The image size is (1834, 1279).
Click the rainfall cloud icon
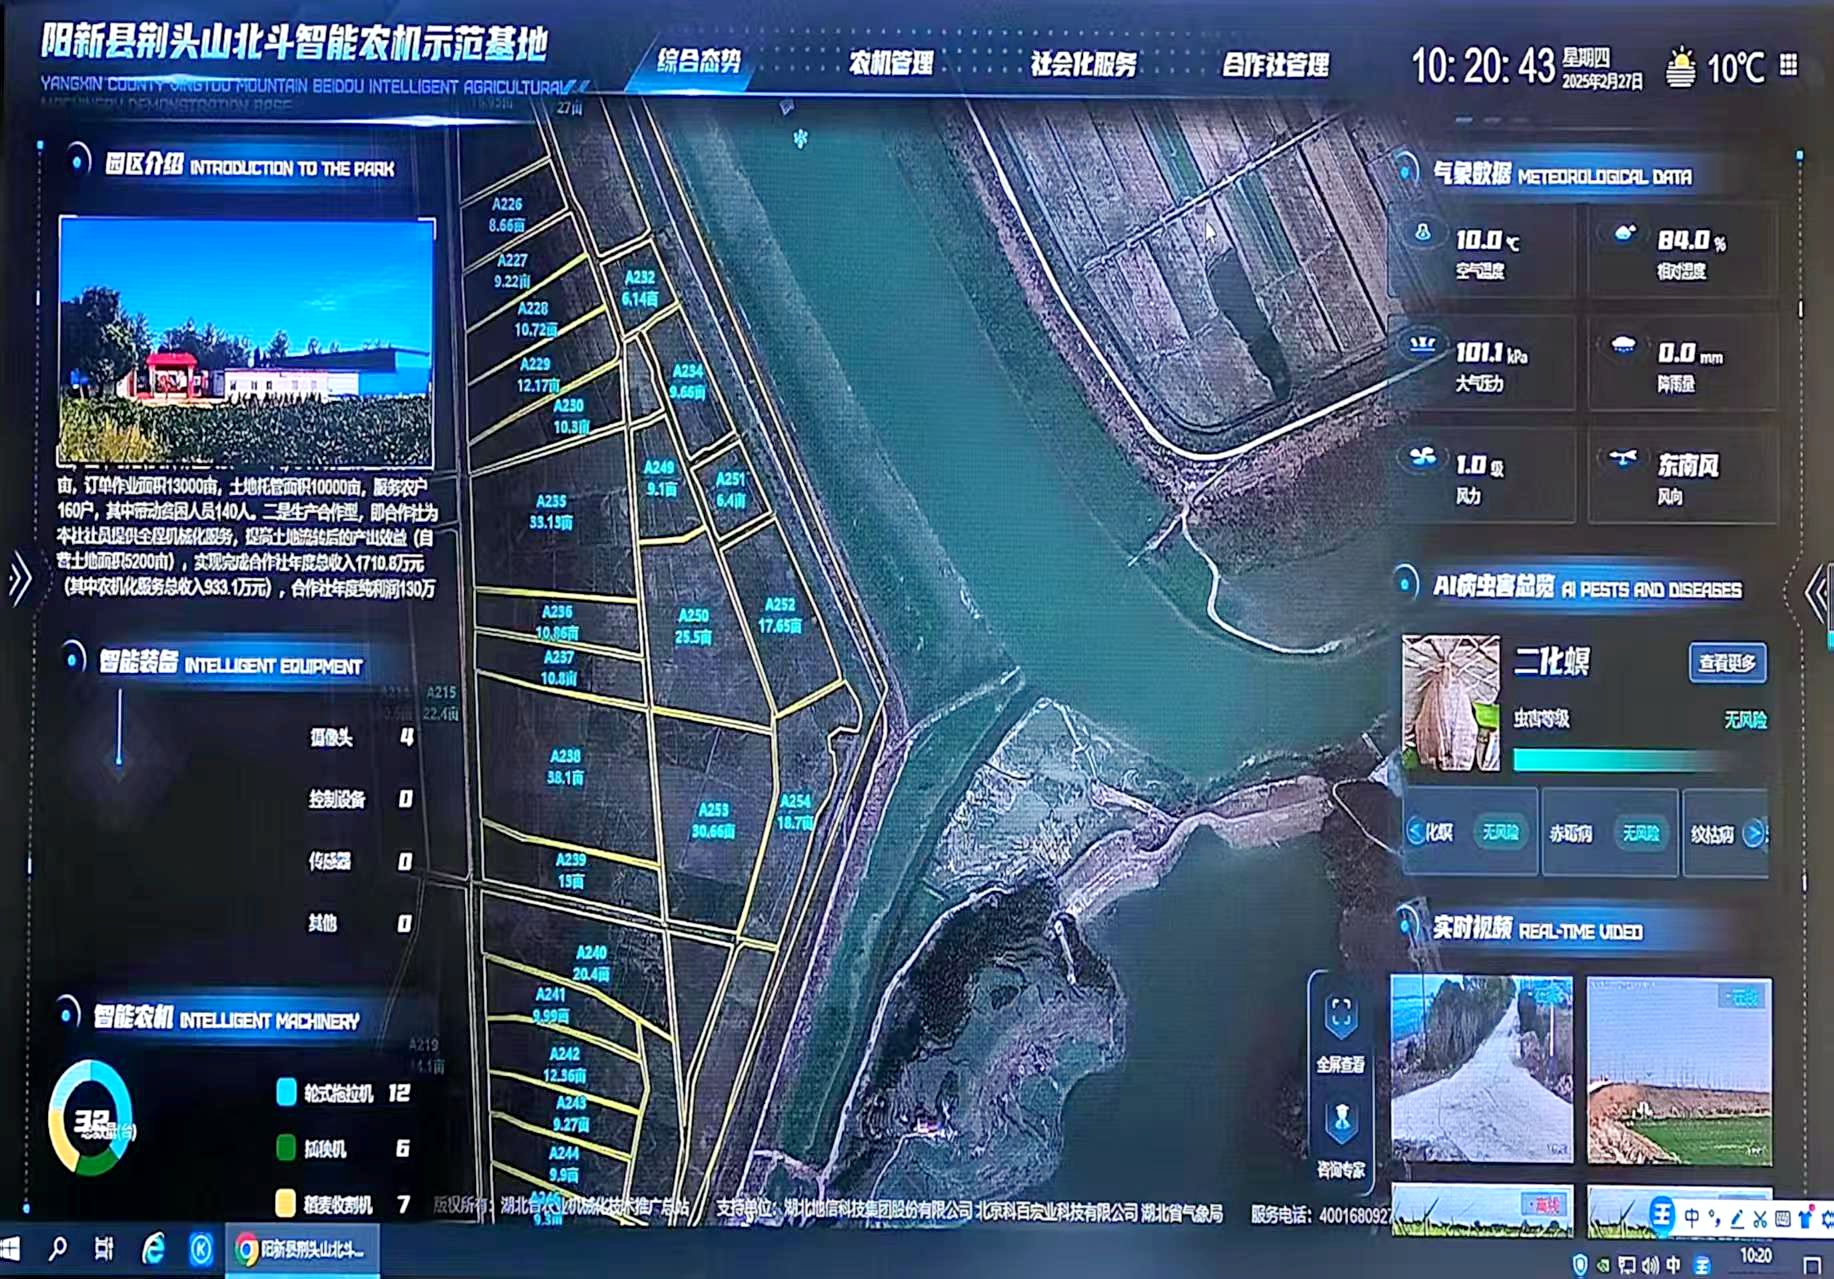(x=1623, y=347)
